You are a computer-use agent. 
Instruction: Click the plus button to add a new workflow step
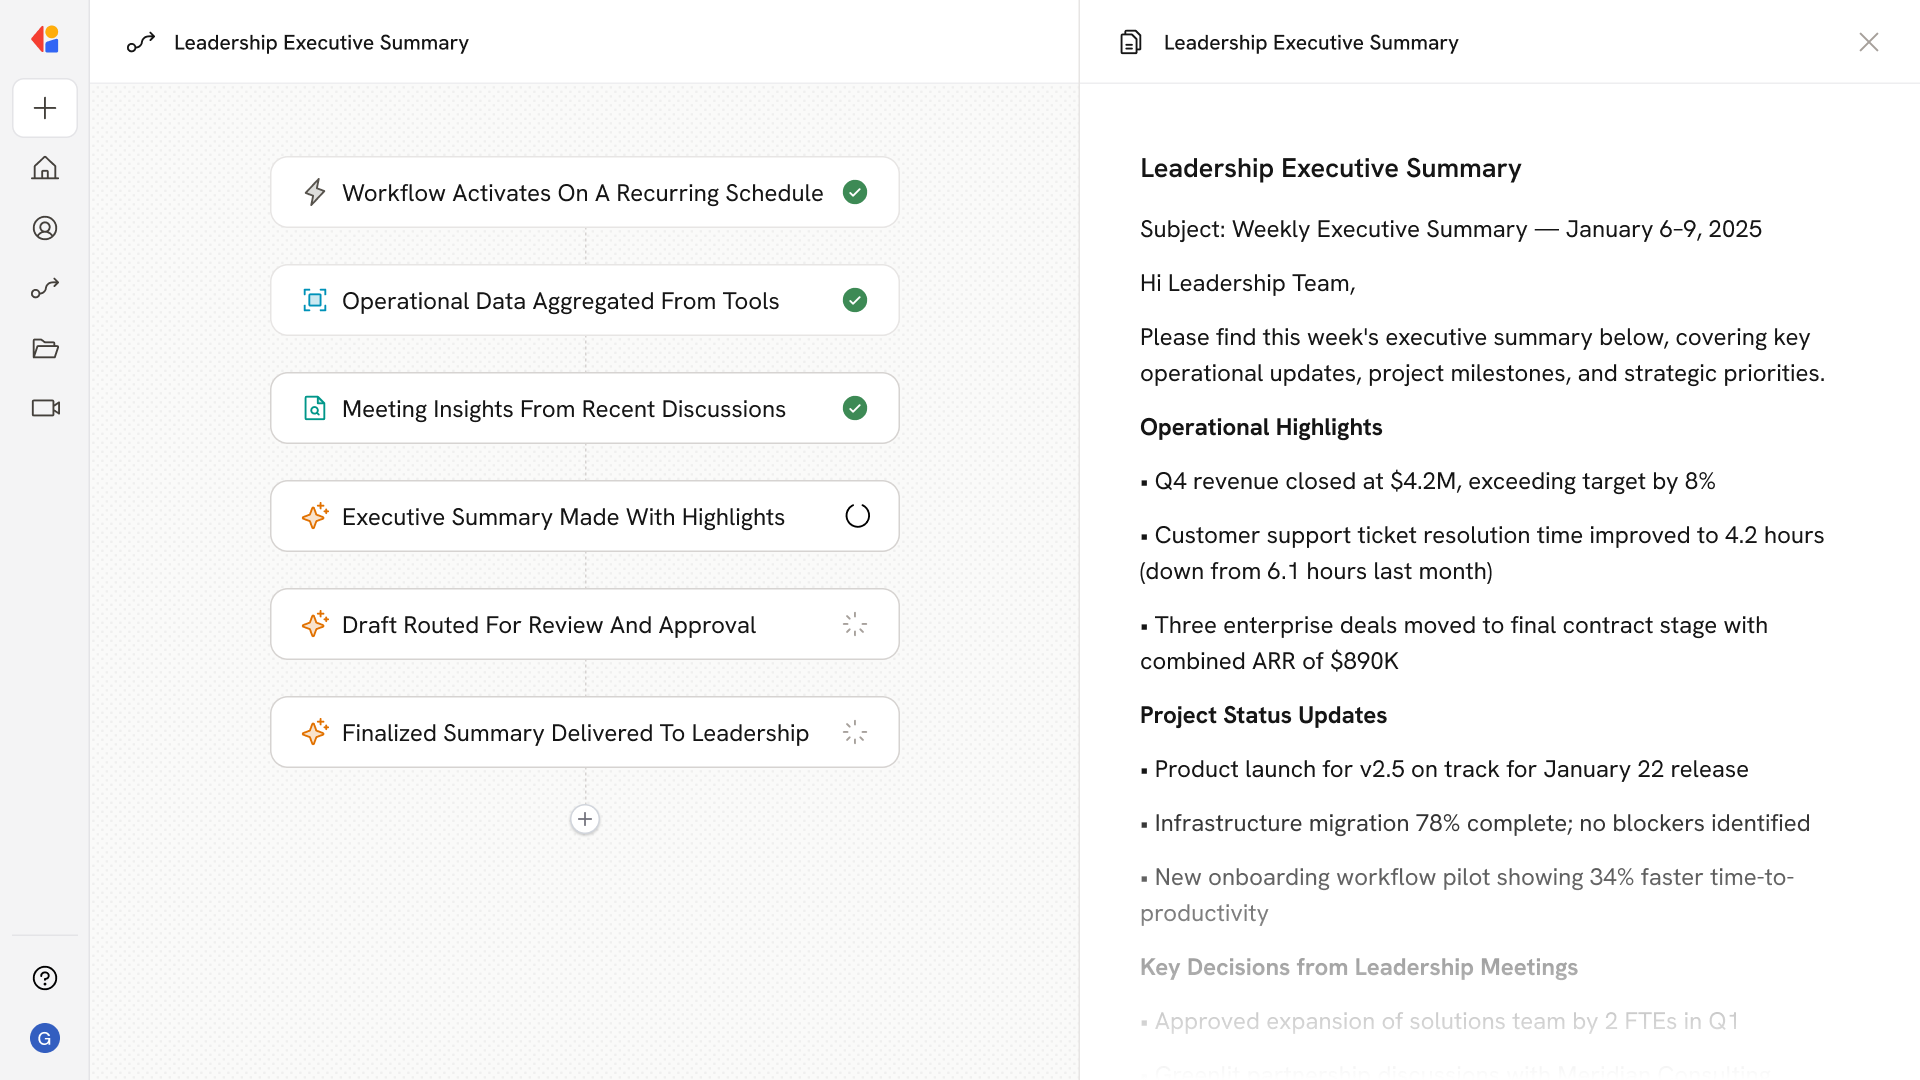pos(585,819)
